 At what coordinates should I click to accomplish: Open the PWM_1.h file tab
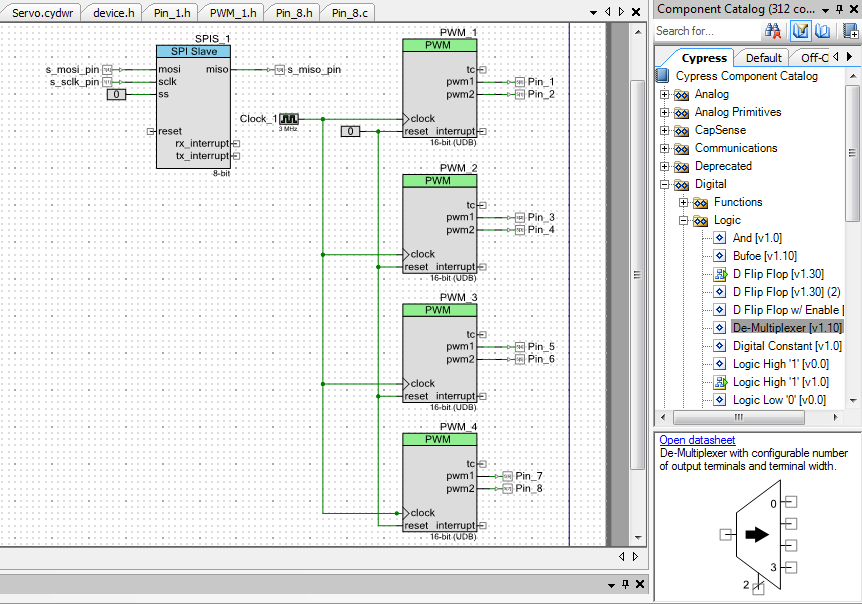233,12
